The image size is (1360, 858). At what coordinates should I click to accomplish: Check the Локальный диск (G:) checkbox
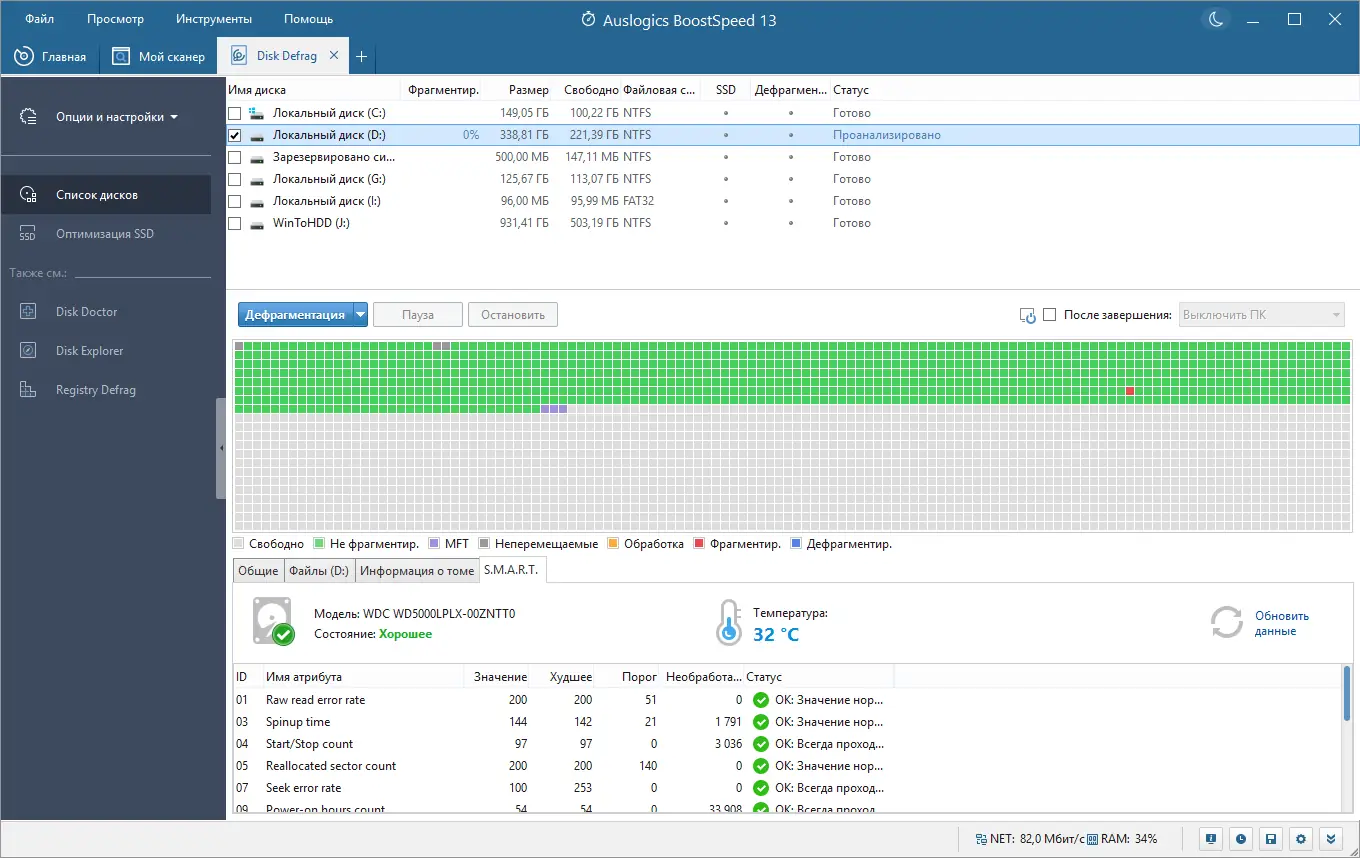coord(235,179)
